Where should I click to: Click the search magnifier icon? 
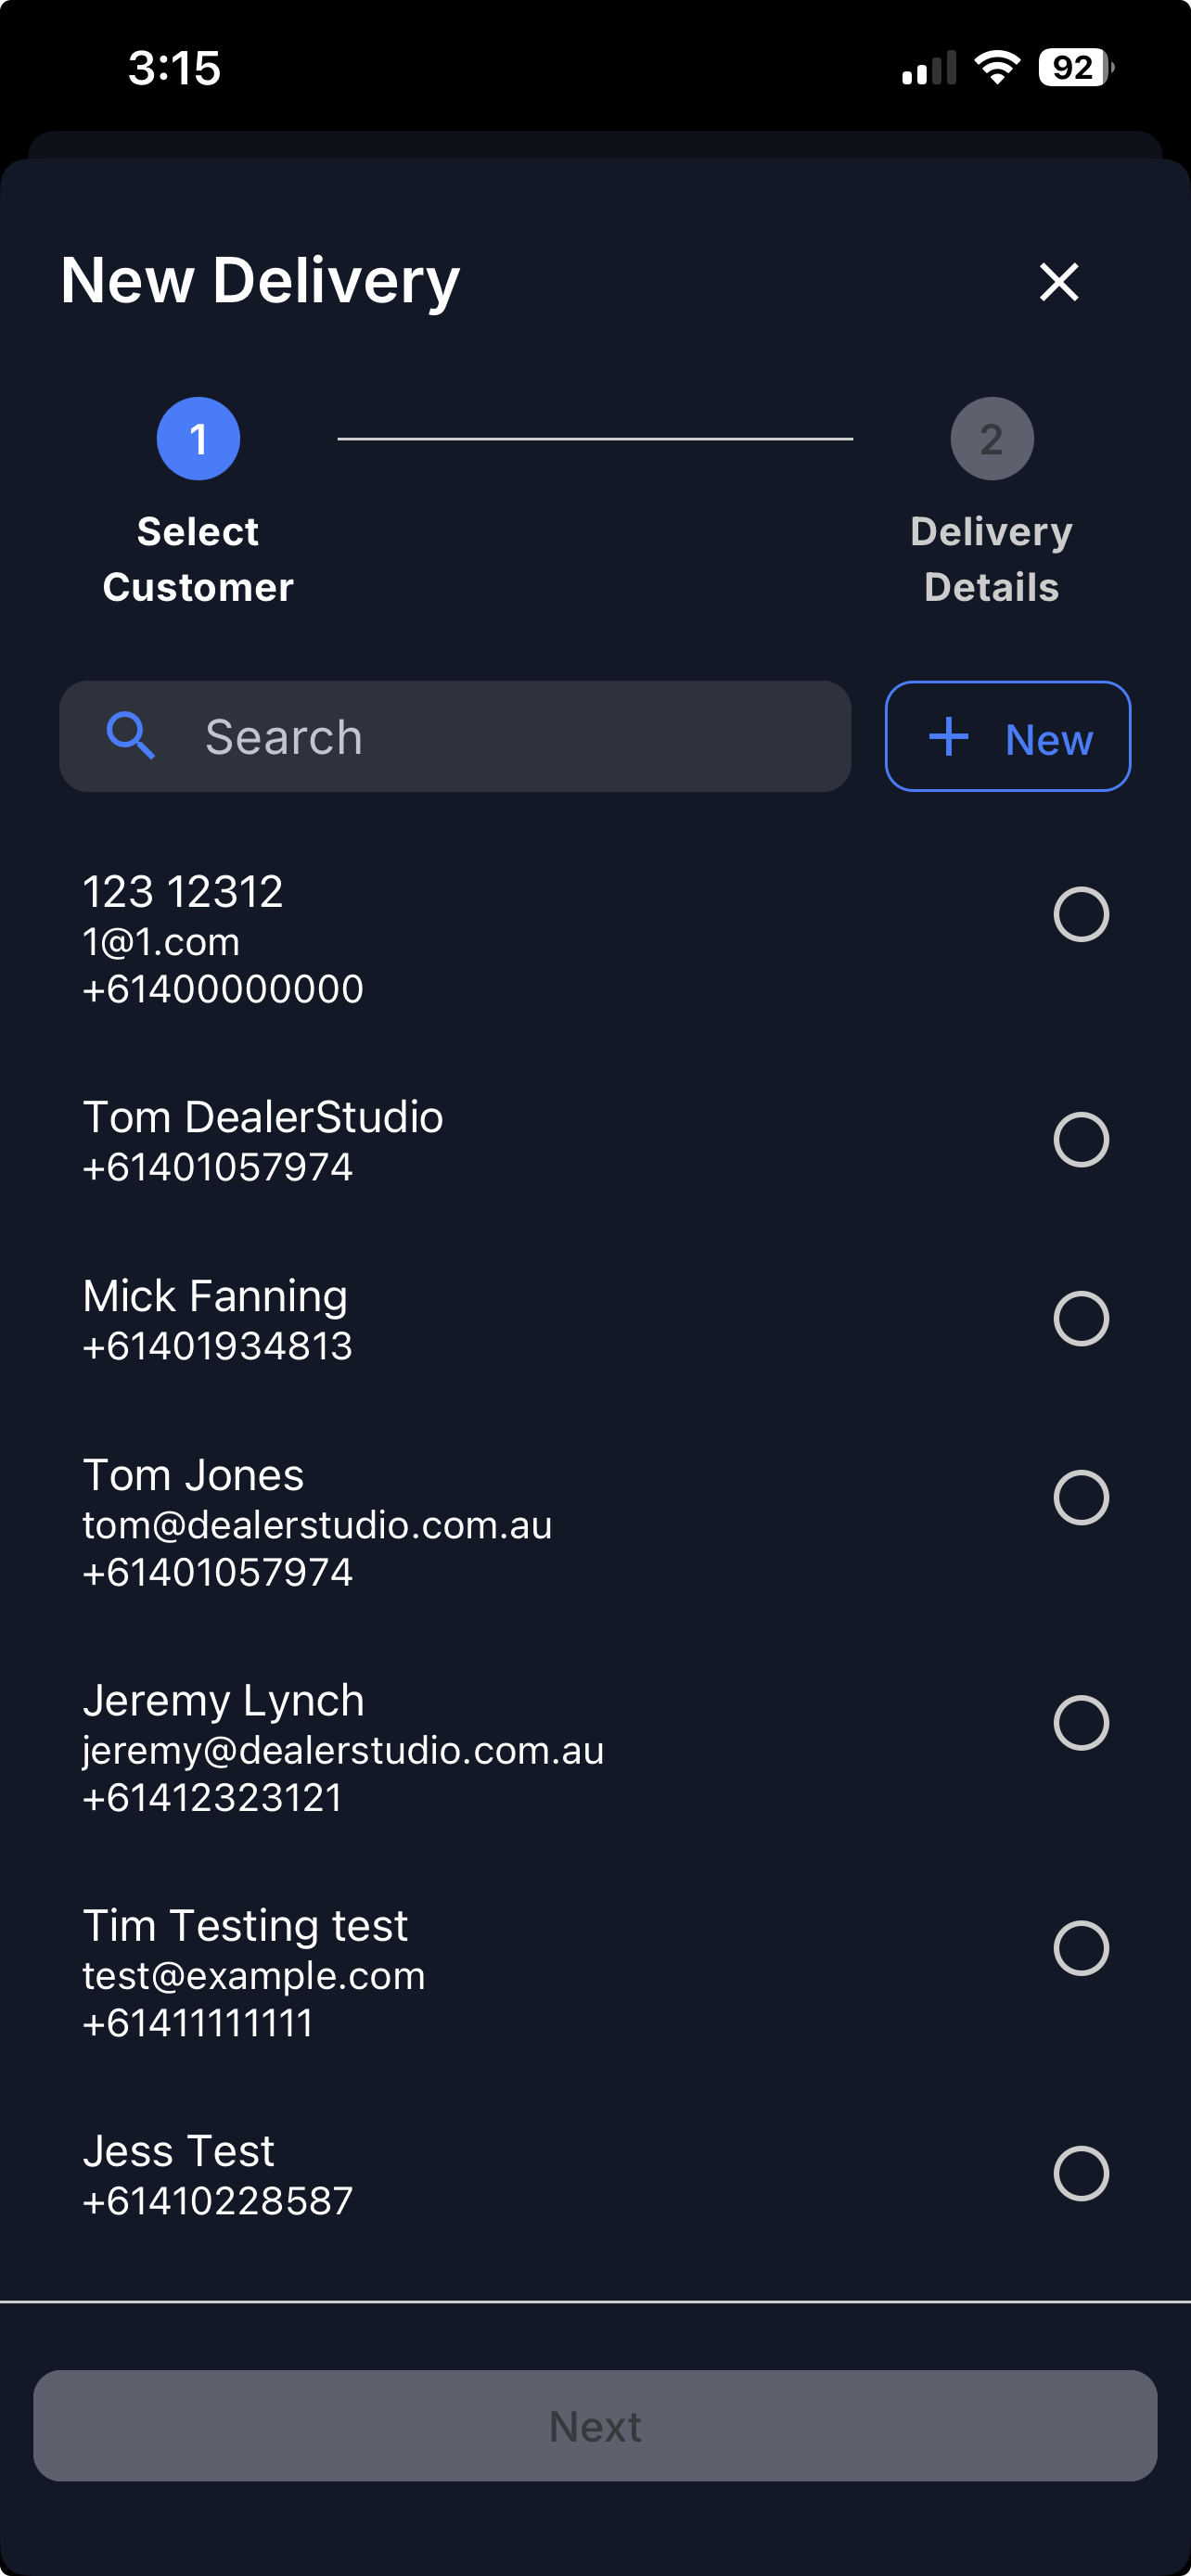click(x=131, y=737)
